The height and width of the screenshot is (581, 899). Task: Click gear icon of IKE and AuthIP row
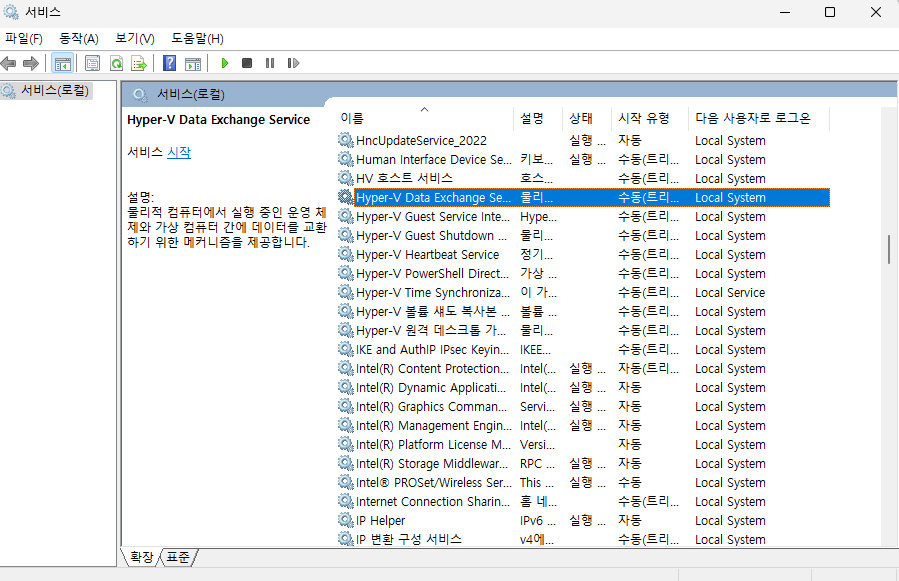pyautogui.click(x=346, y=349)
